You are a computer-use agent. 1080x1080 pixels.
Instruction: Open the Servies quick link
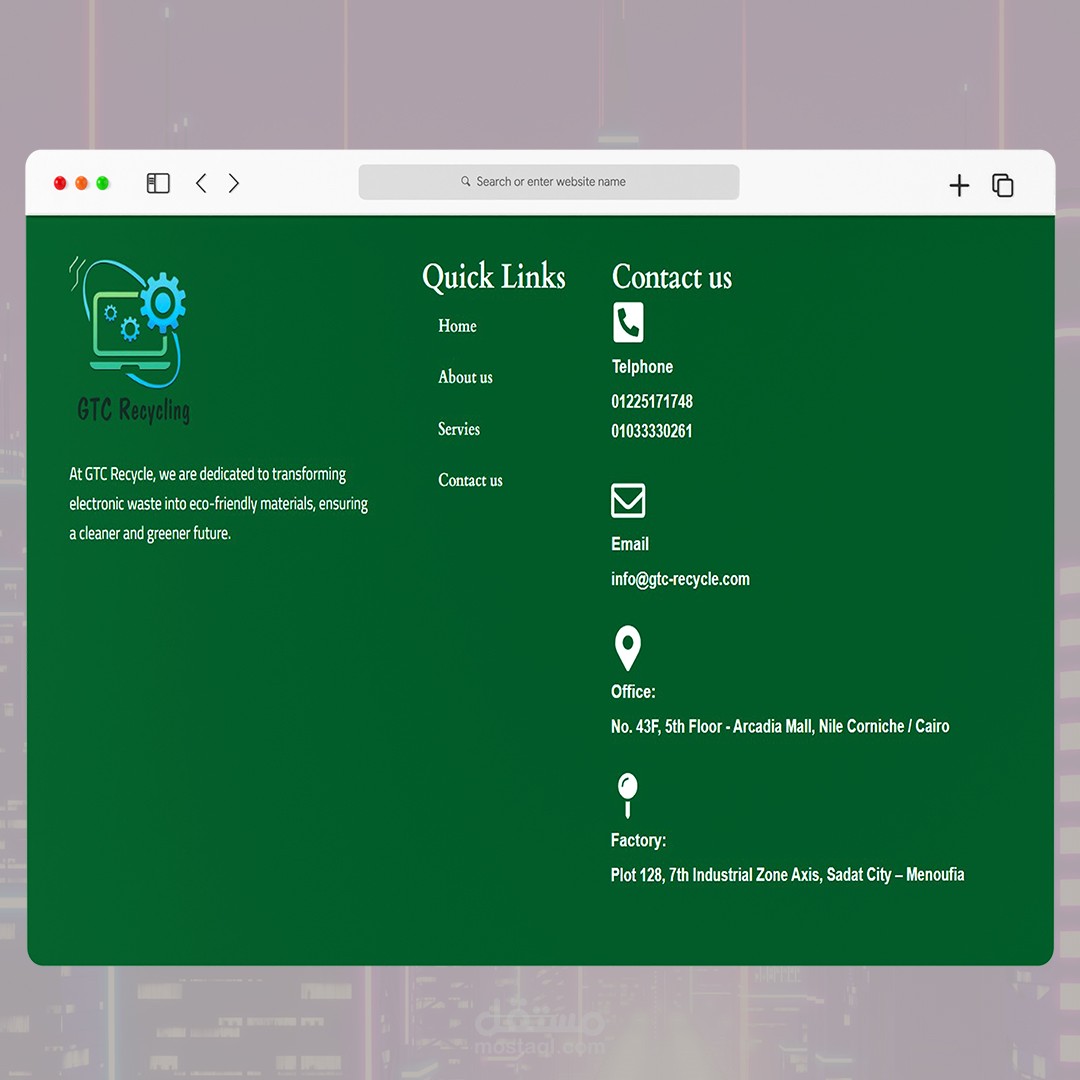pos(459,428)
